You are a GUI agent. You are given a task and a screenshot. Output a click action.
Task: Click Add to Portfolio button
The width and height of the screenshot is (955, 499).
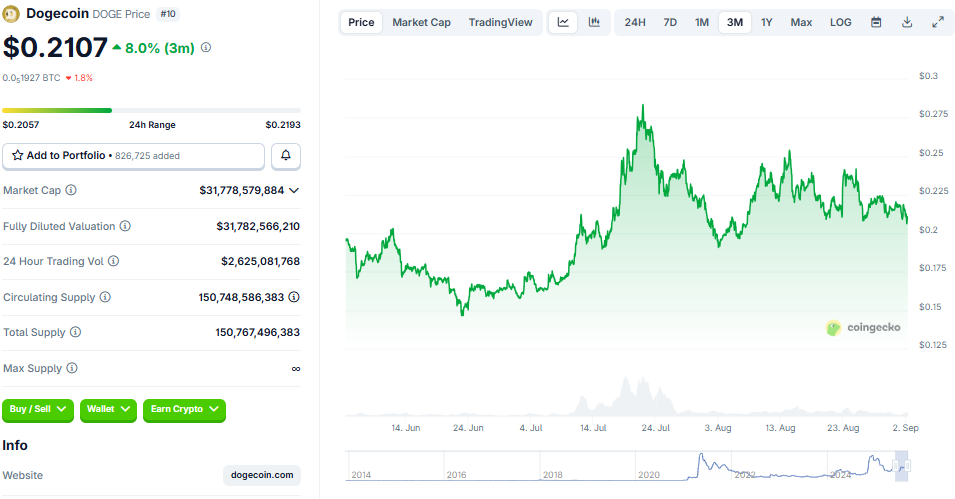pyautogui.click(x=133, y=156)
